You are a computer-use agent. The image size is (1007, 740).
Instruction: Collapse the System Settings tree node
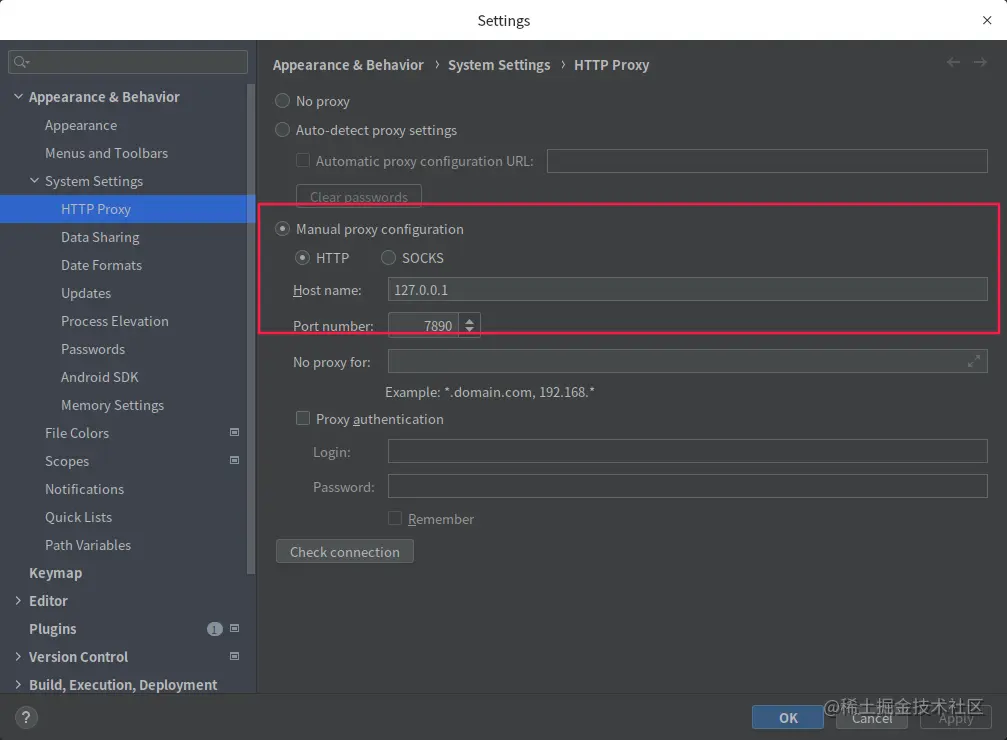click(x=35, y=181)
